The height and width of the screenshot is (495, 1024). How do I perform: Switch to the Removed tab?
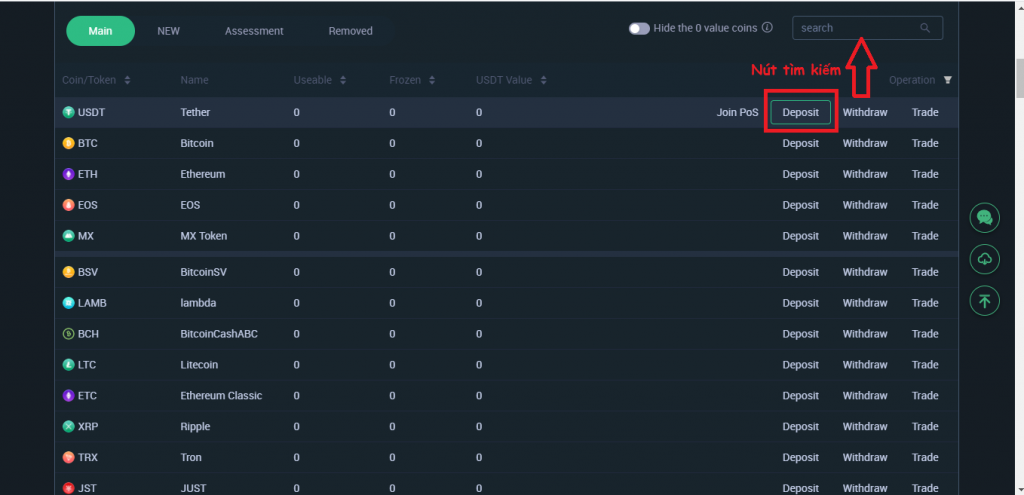point(351,31)
